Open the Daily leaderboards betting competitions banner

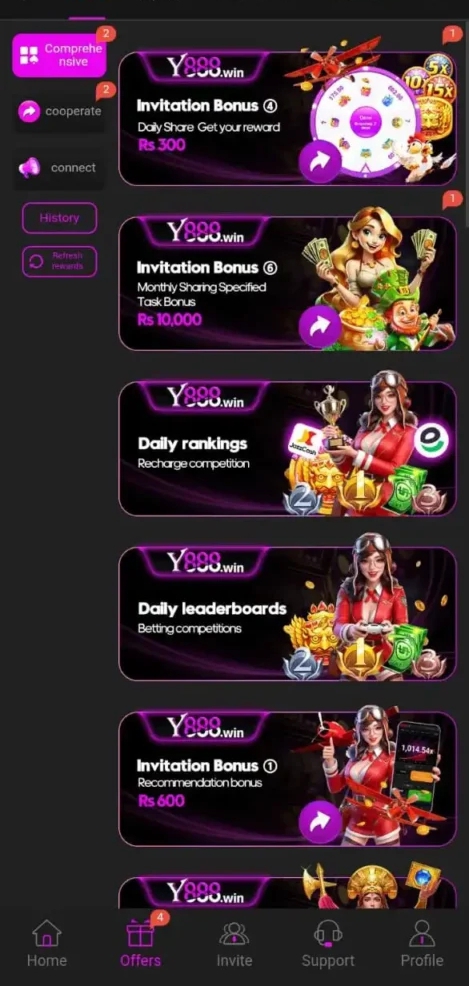click(287, 613)
